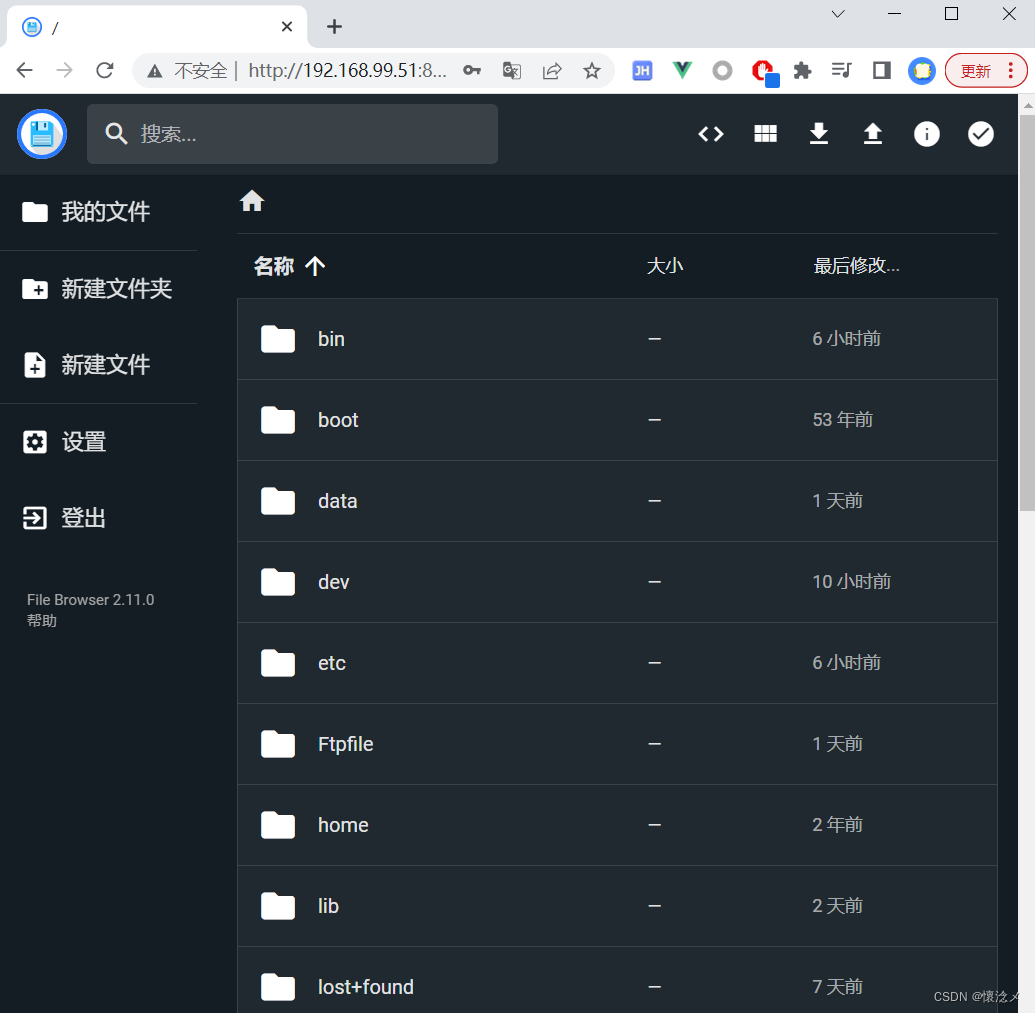Screen dimensions: 1035x1013
Task: Toggle name sort order arrow
Action: point(315,266)
